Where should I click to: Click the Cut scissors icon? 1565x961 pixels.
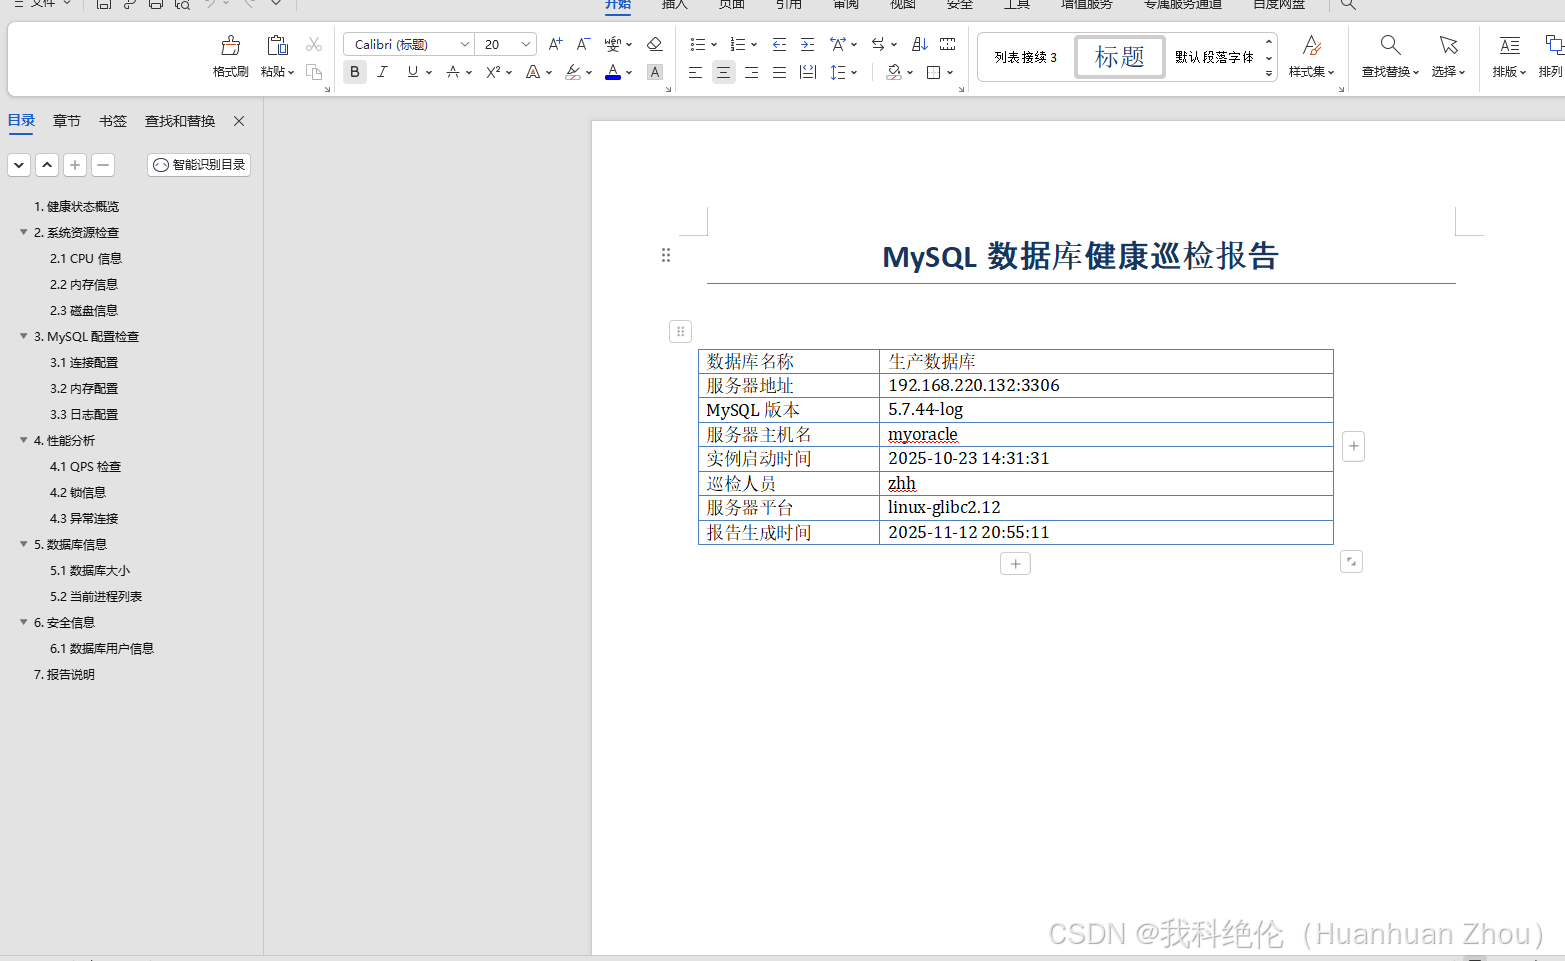pyautogui.click(x=314, y=44)
